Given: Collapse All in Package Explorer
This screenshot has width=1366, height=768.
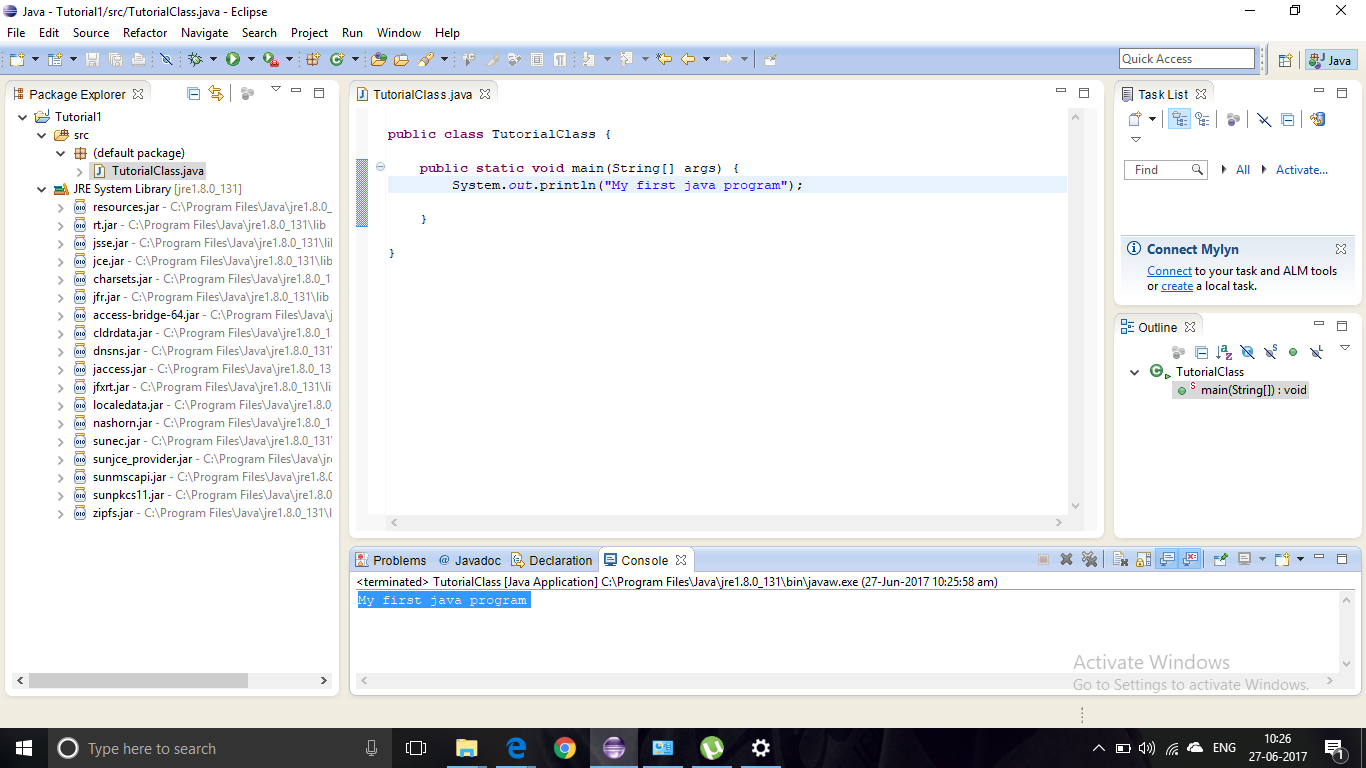Looking at the screenshot, I should click(x=193, y=94).
